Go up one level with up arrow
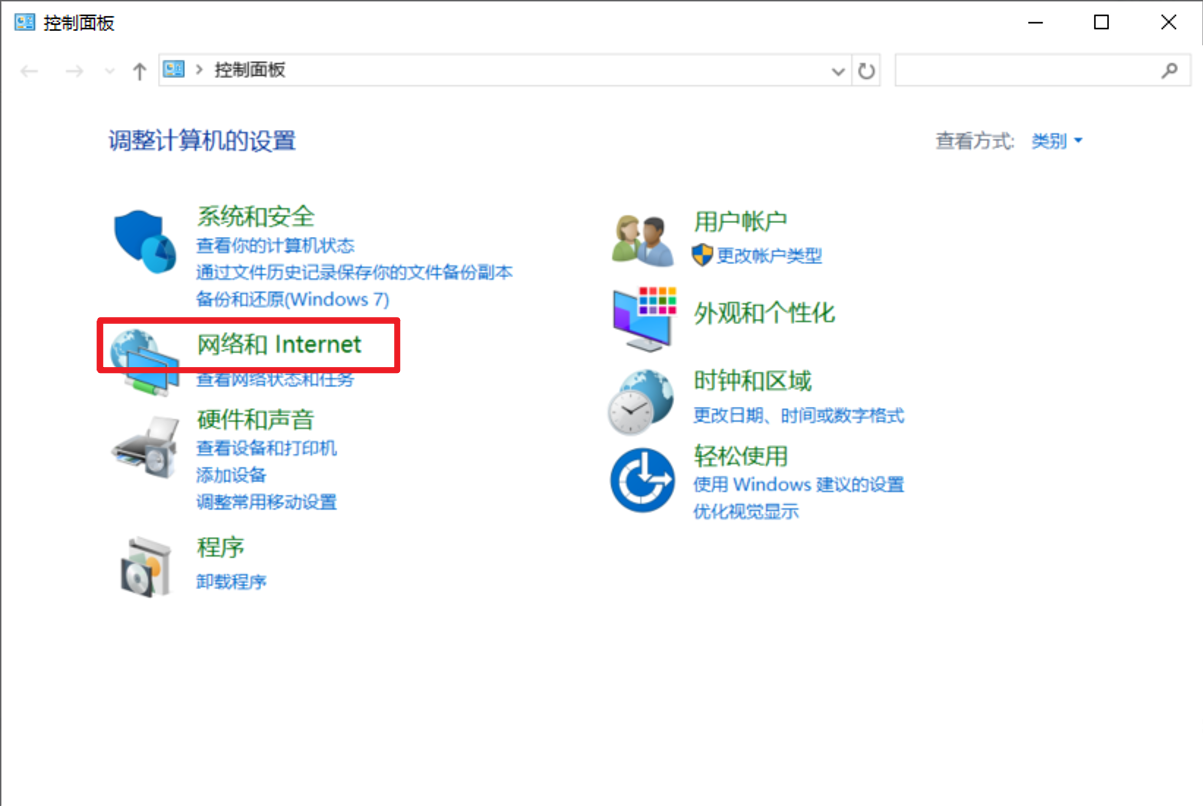The width and height of the screenshot is (1203, 806). click(139, 71)
